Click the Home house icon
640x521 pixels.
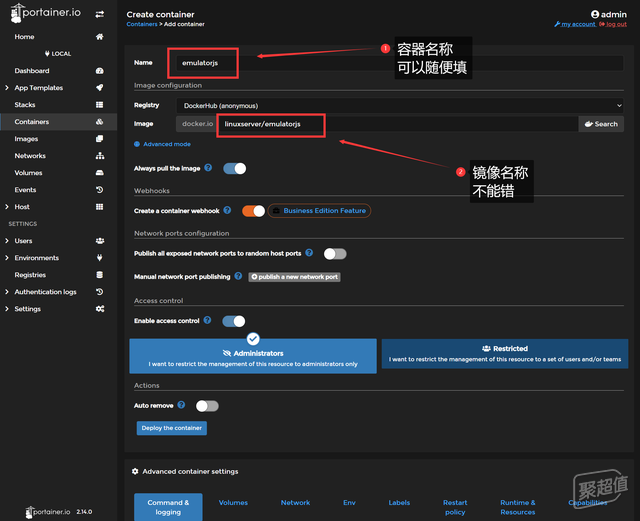pyautogui.click(x=100, y=37)
